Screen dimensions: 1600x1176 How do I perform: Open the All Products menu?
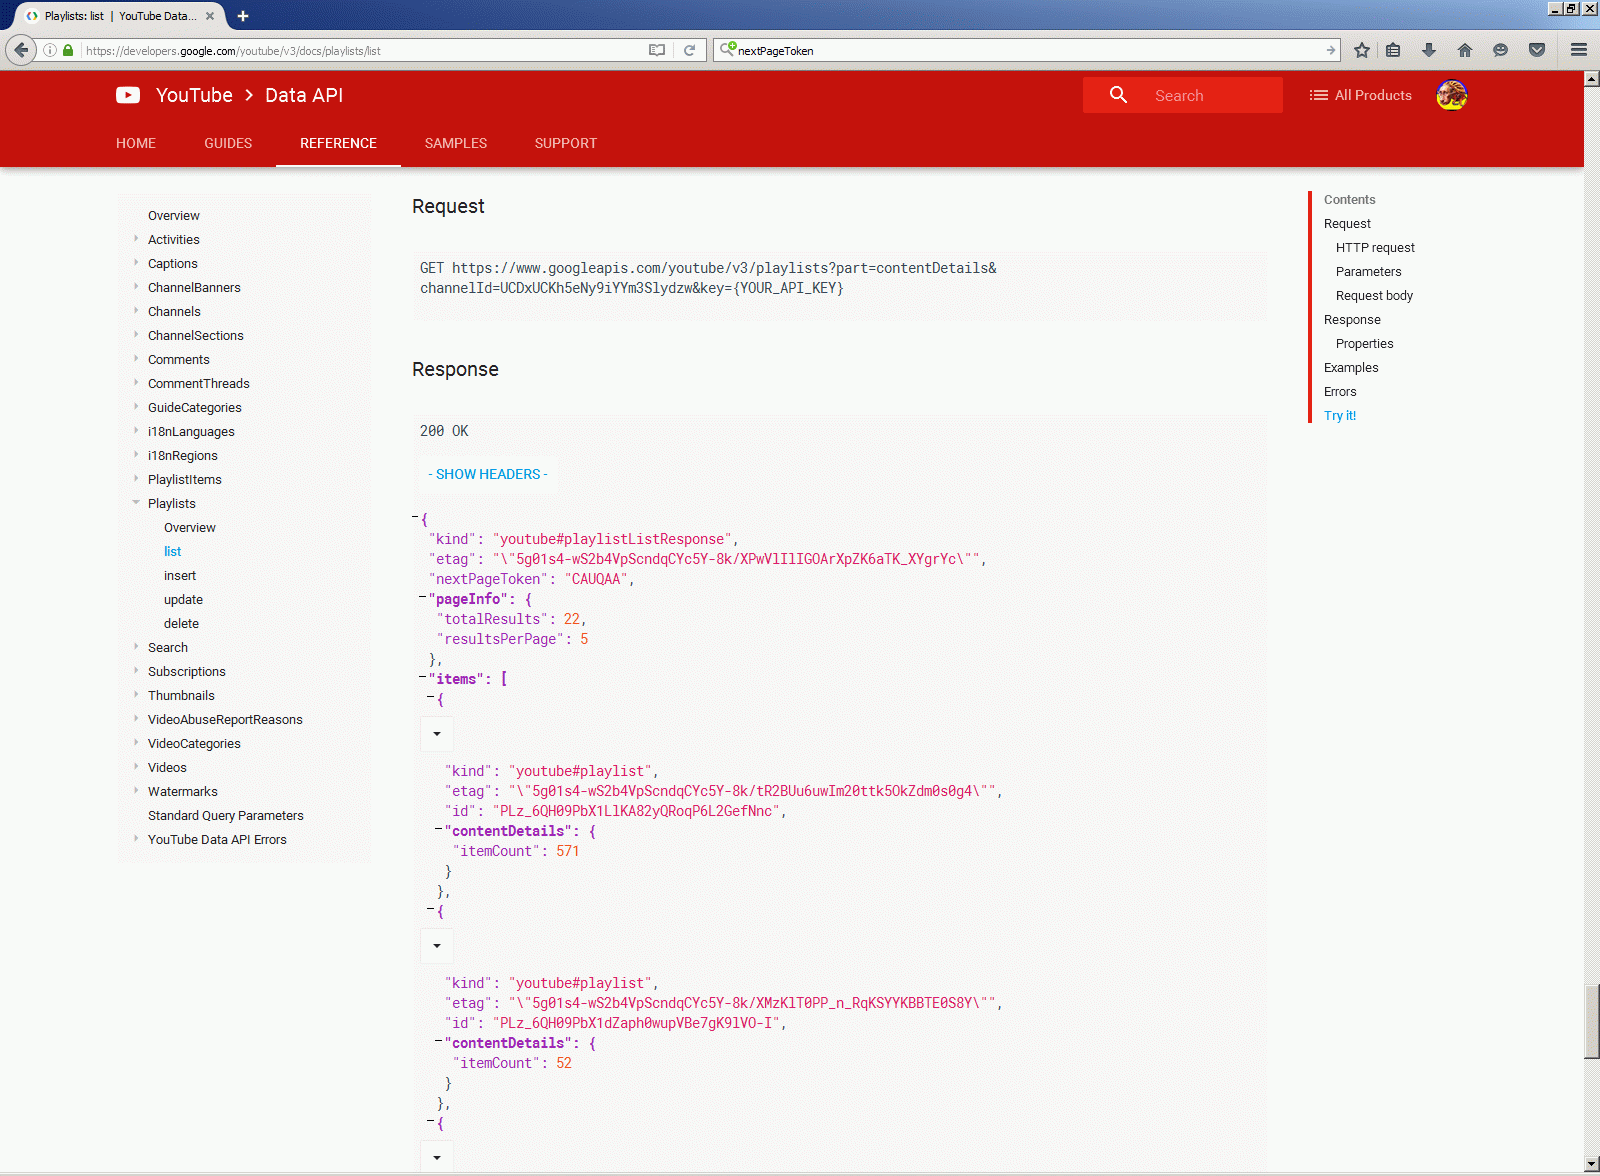tap(1361, 95)
